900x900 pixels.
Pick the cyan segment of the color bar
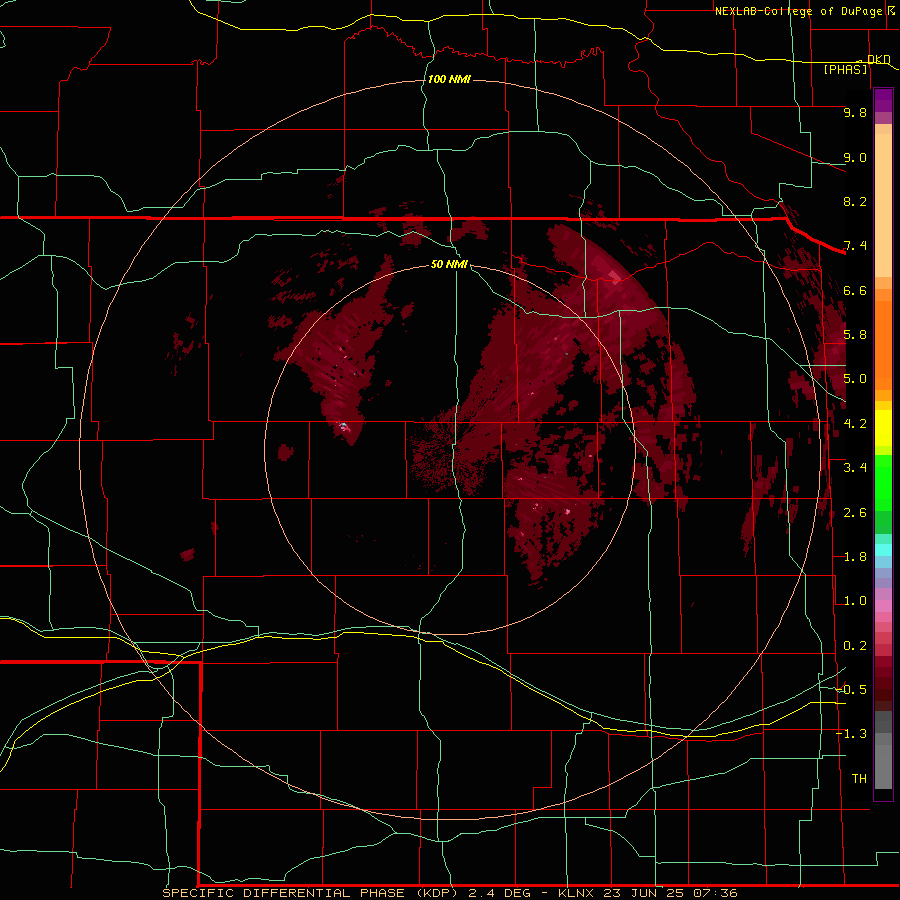883,550
